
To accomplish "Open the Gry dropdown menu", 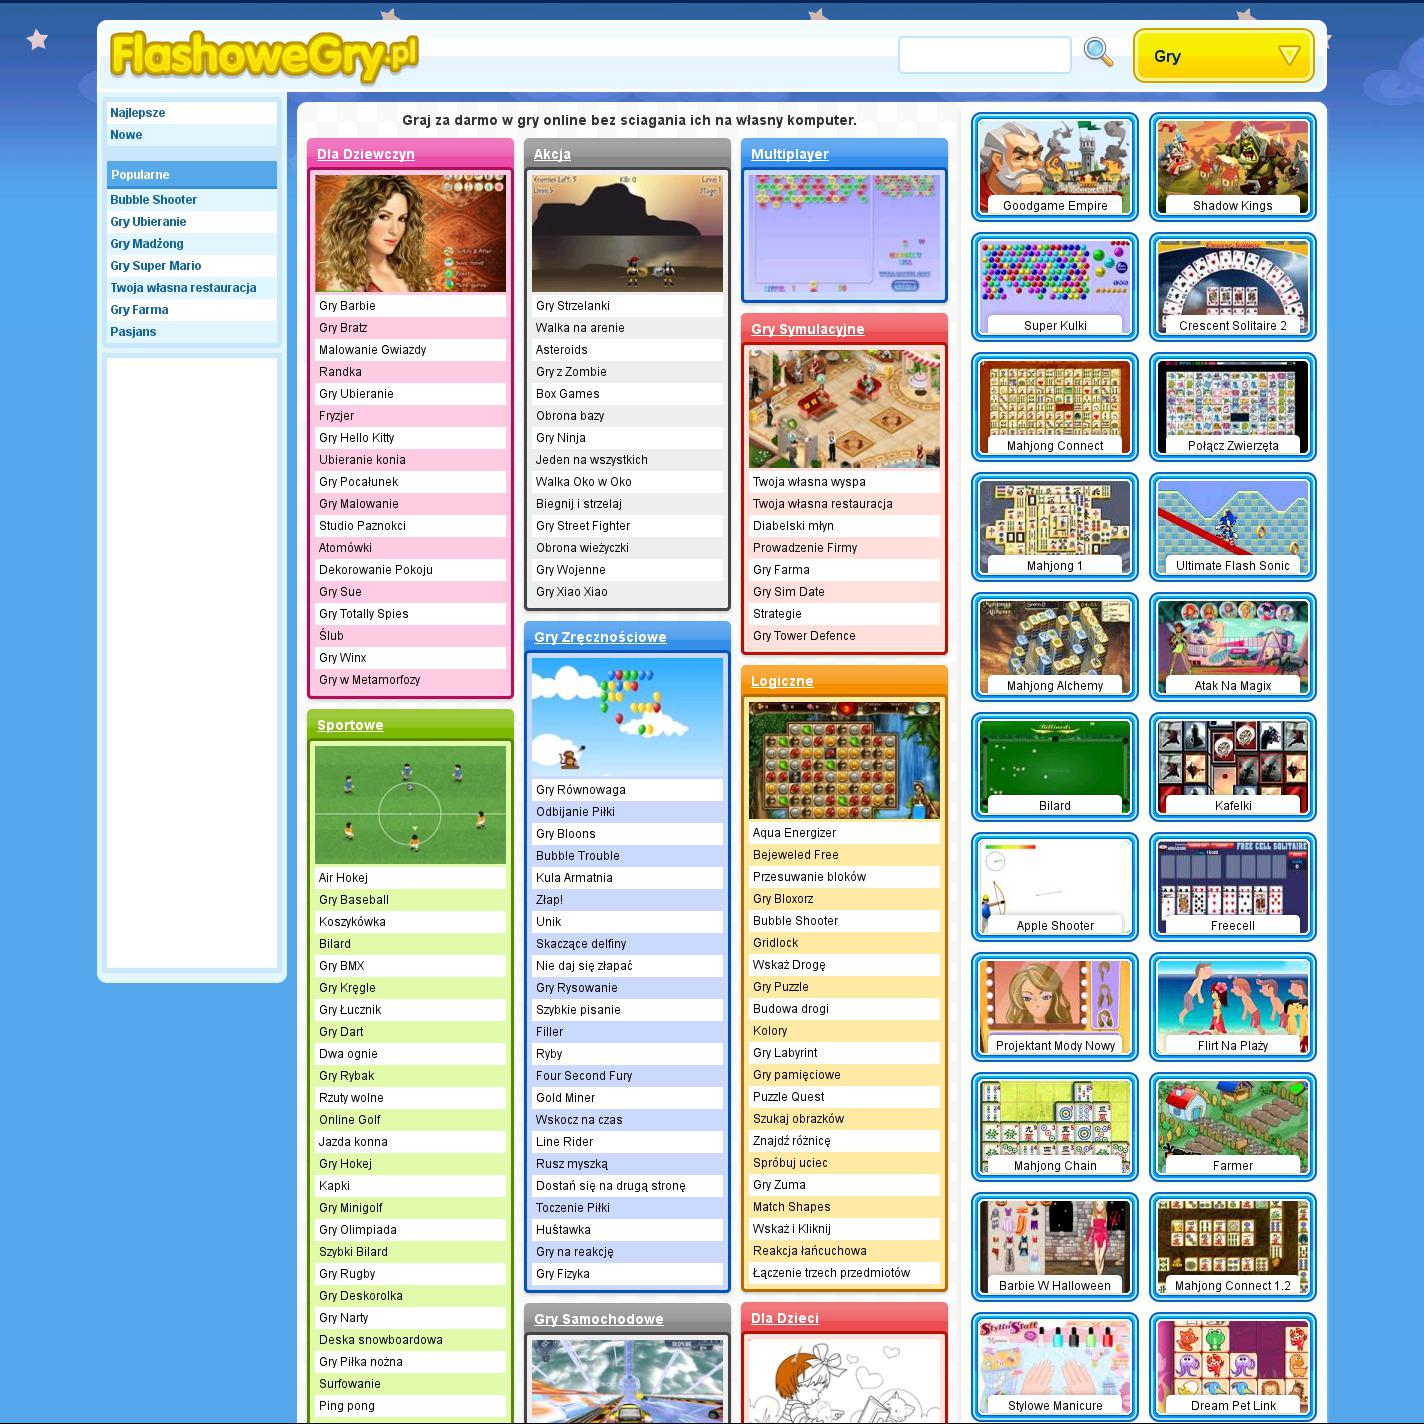I will coord(1223,56).
